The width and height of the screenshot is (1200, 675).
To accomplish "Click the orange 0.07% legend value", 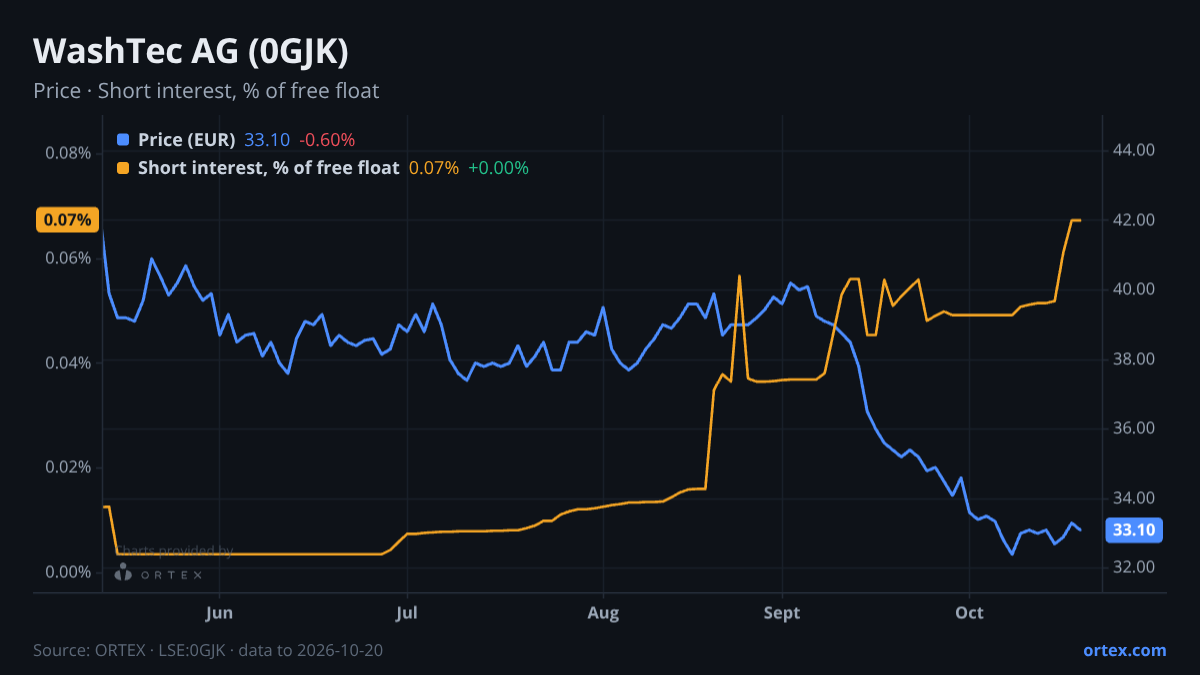I will 434,168.
